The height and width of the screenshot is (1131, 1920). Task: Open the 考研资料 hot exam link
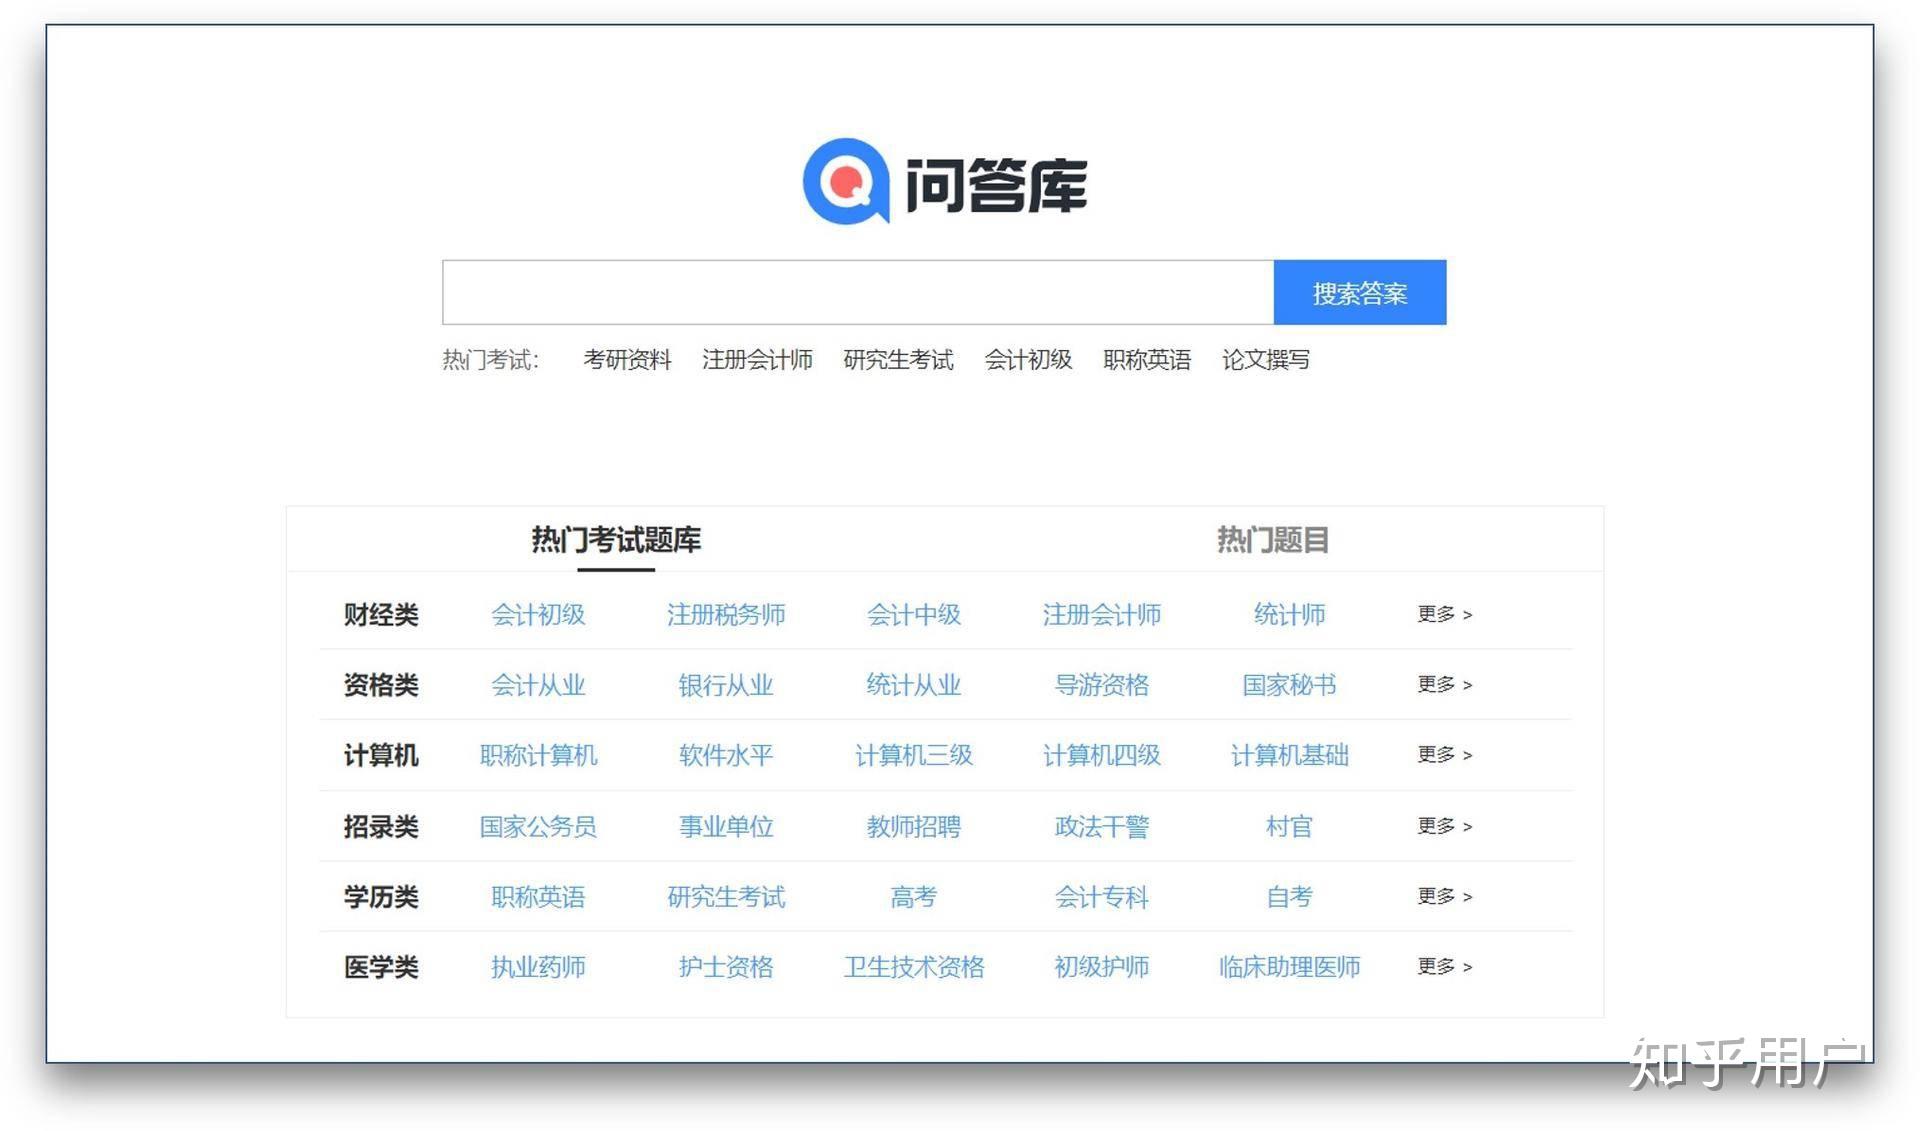pos(628,360)
